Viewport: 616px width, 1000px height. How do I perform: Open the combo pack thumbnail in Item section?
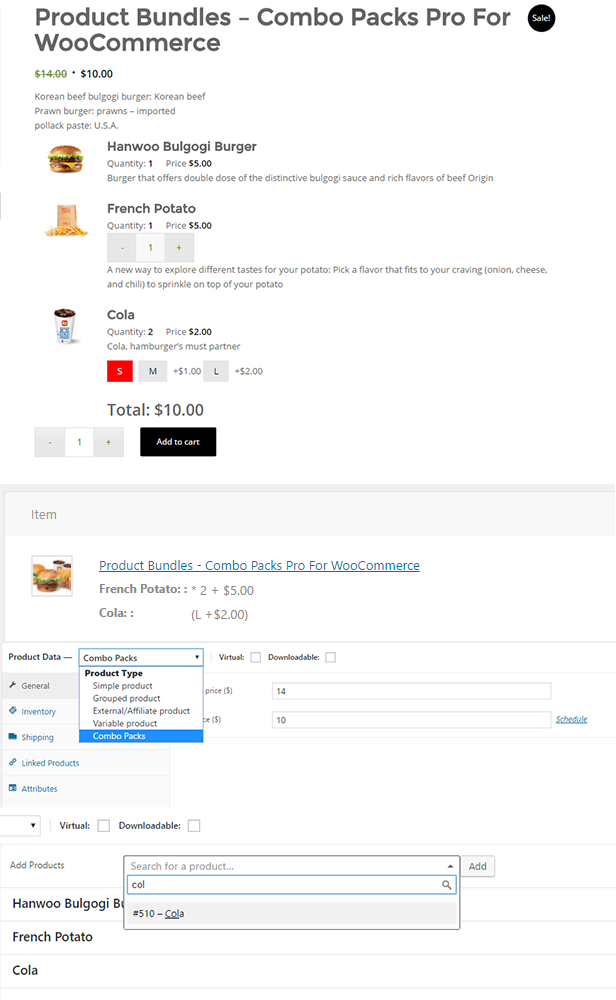pos(52,576)
